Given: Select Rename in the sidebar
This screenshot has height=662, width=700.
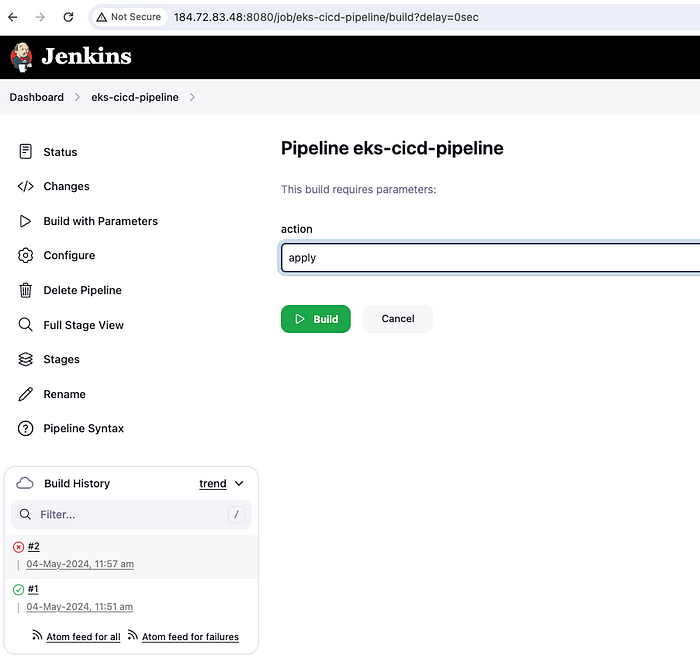Looking at the screenshot, I should click(64, 394).
